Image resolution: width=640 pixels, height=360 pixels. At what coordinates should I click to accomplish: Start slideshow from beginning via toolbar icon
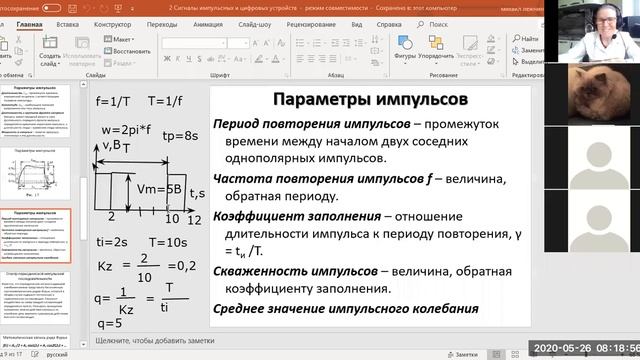pyautogui.click(x=118, y=8)
